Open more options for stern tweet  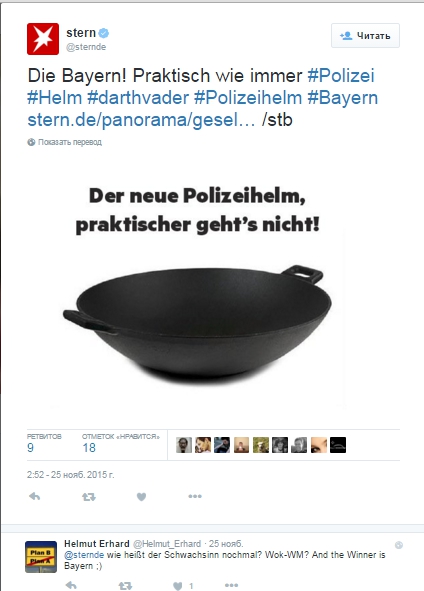[x=195, y=496]
